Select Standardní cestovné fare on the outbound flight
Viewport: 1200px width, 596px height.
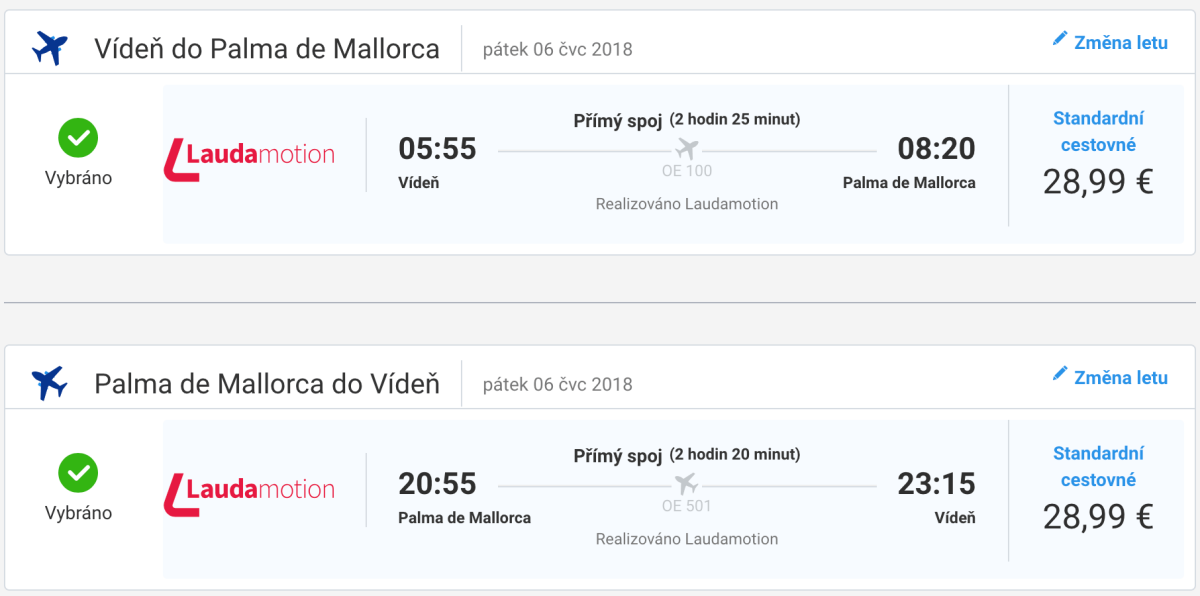pyautogui.click(x=1098, y=131)
